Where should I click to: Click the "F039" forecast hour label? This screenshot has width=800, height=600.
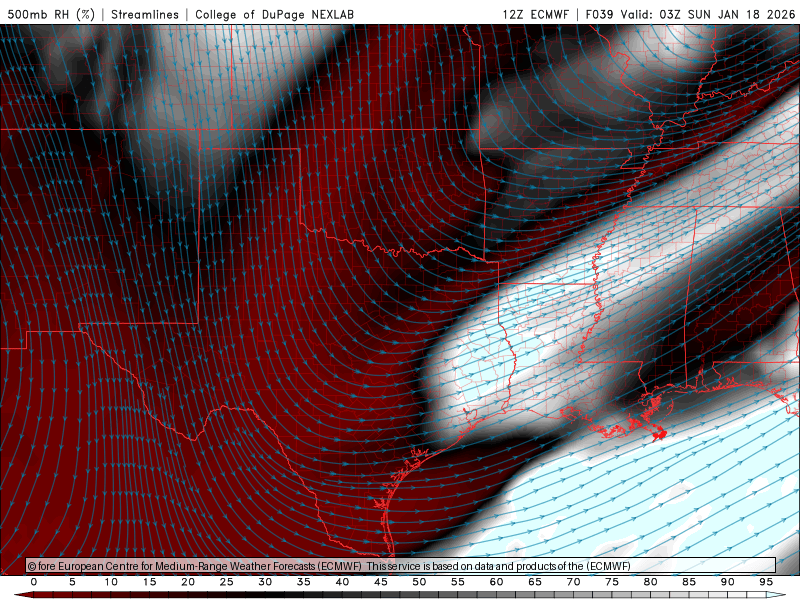click(x=599, y=14)
